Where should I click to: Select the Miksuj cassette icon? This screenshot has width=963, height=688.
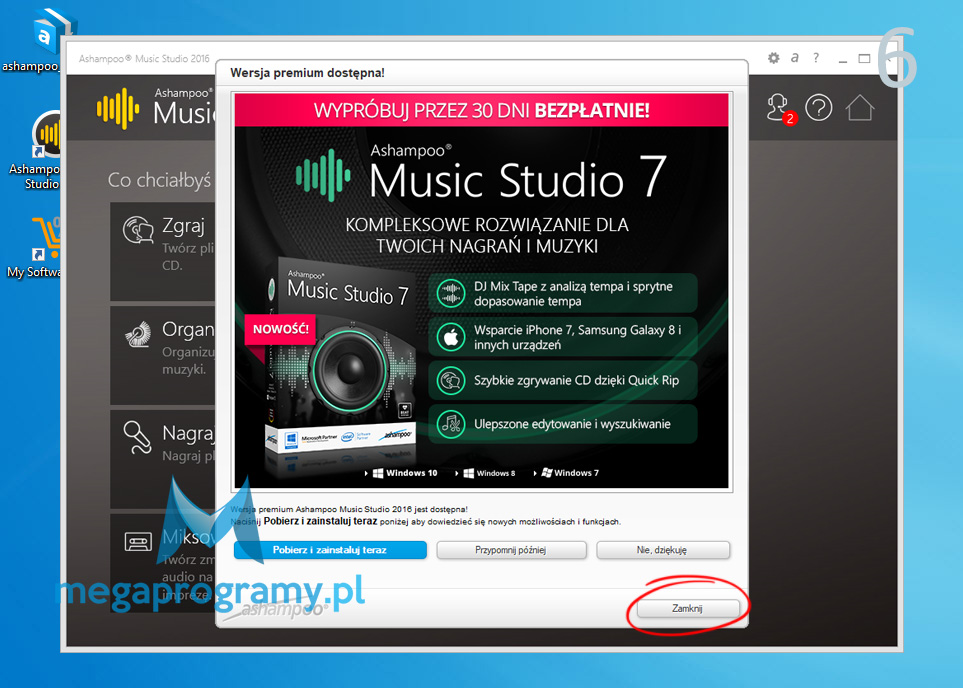[138, 542]
